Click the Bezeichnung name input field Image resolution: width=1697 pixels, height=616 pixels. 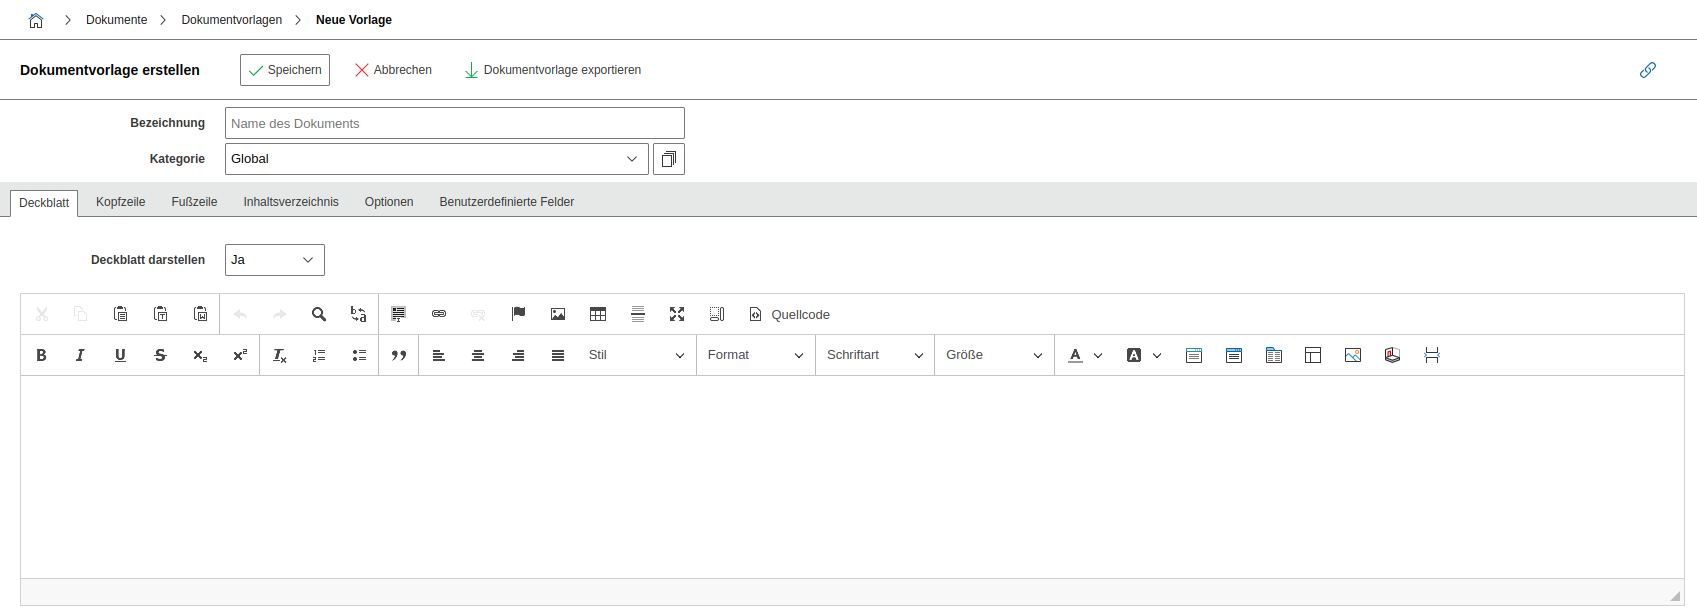pos(454,123)
